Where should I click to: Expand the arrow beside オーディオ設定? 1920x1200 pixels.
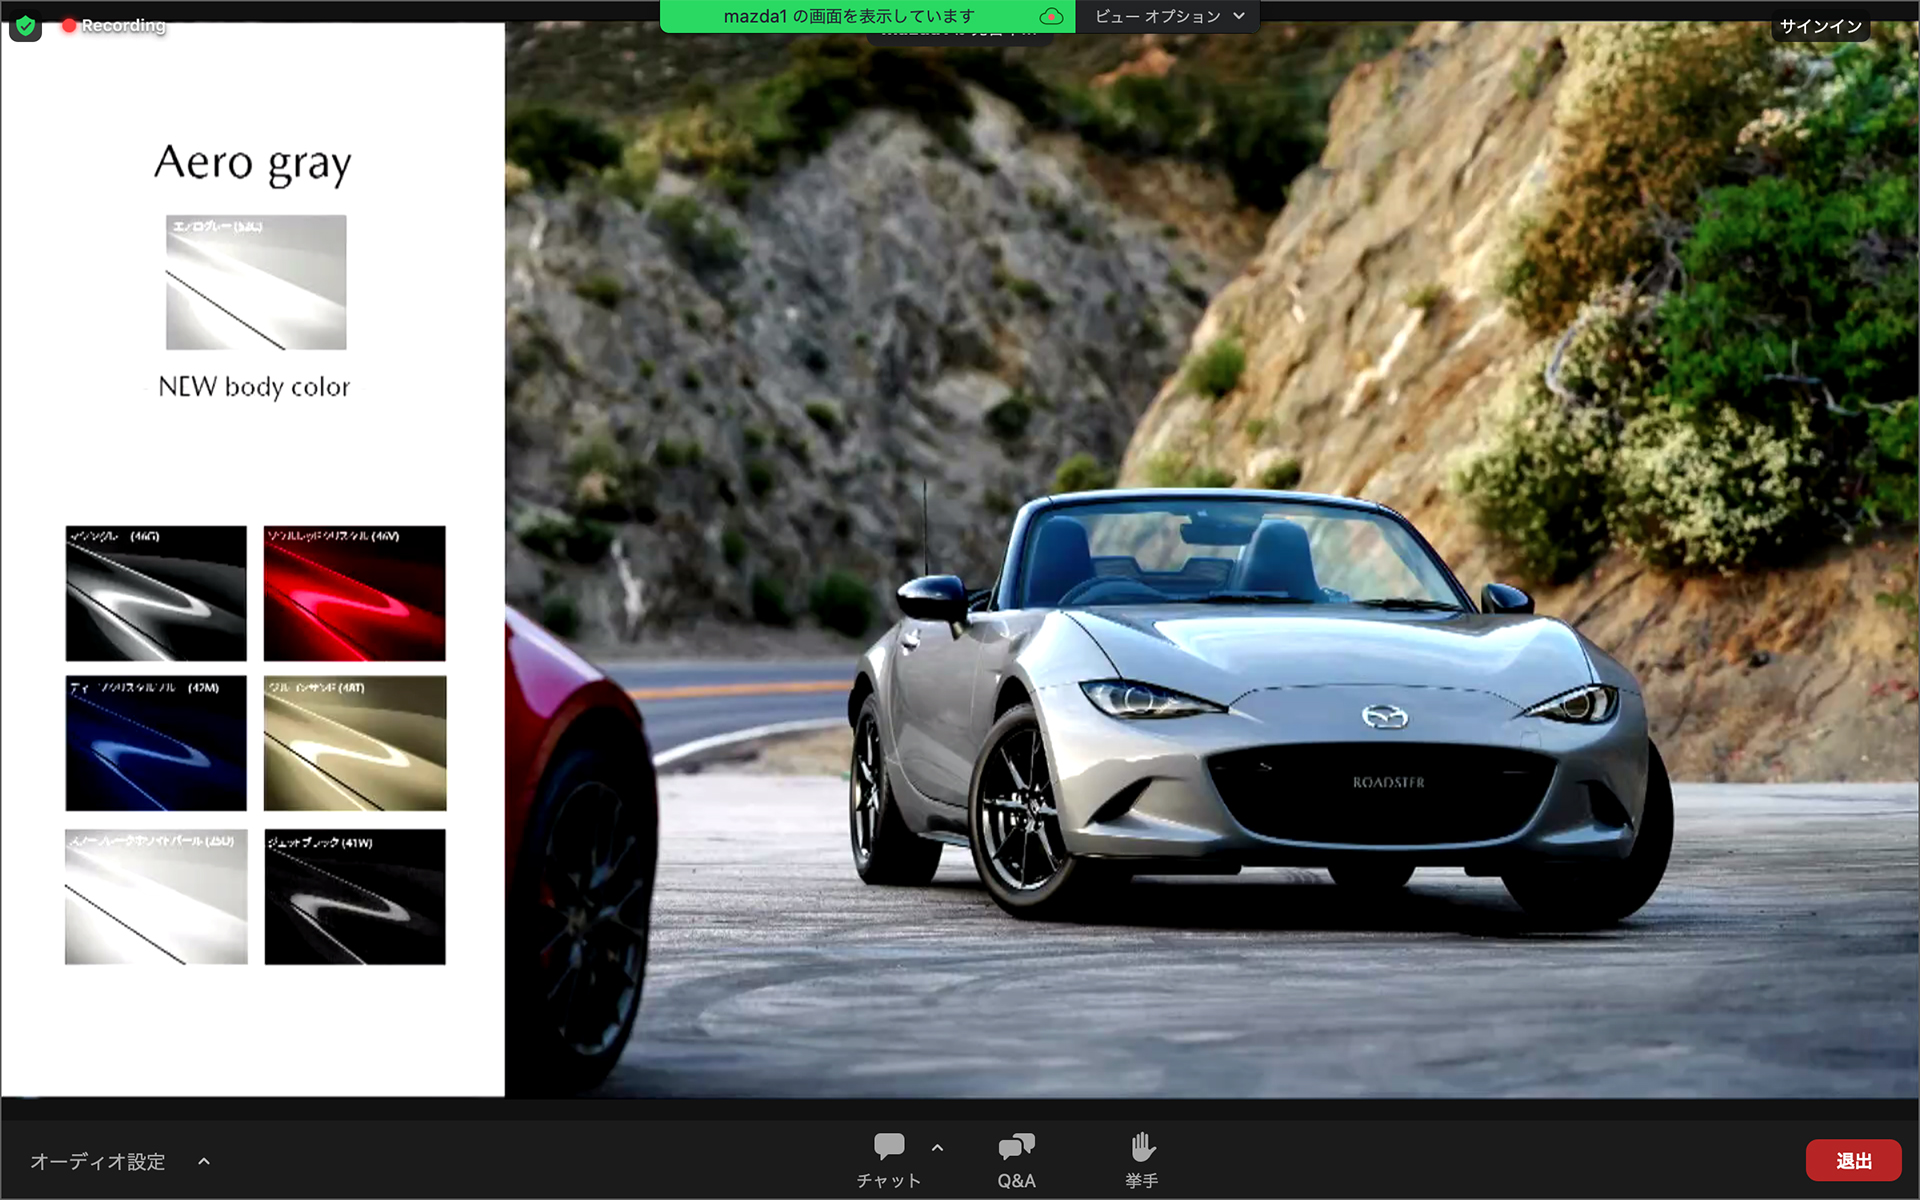pos(204,1161)
